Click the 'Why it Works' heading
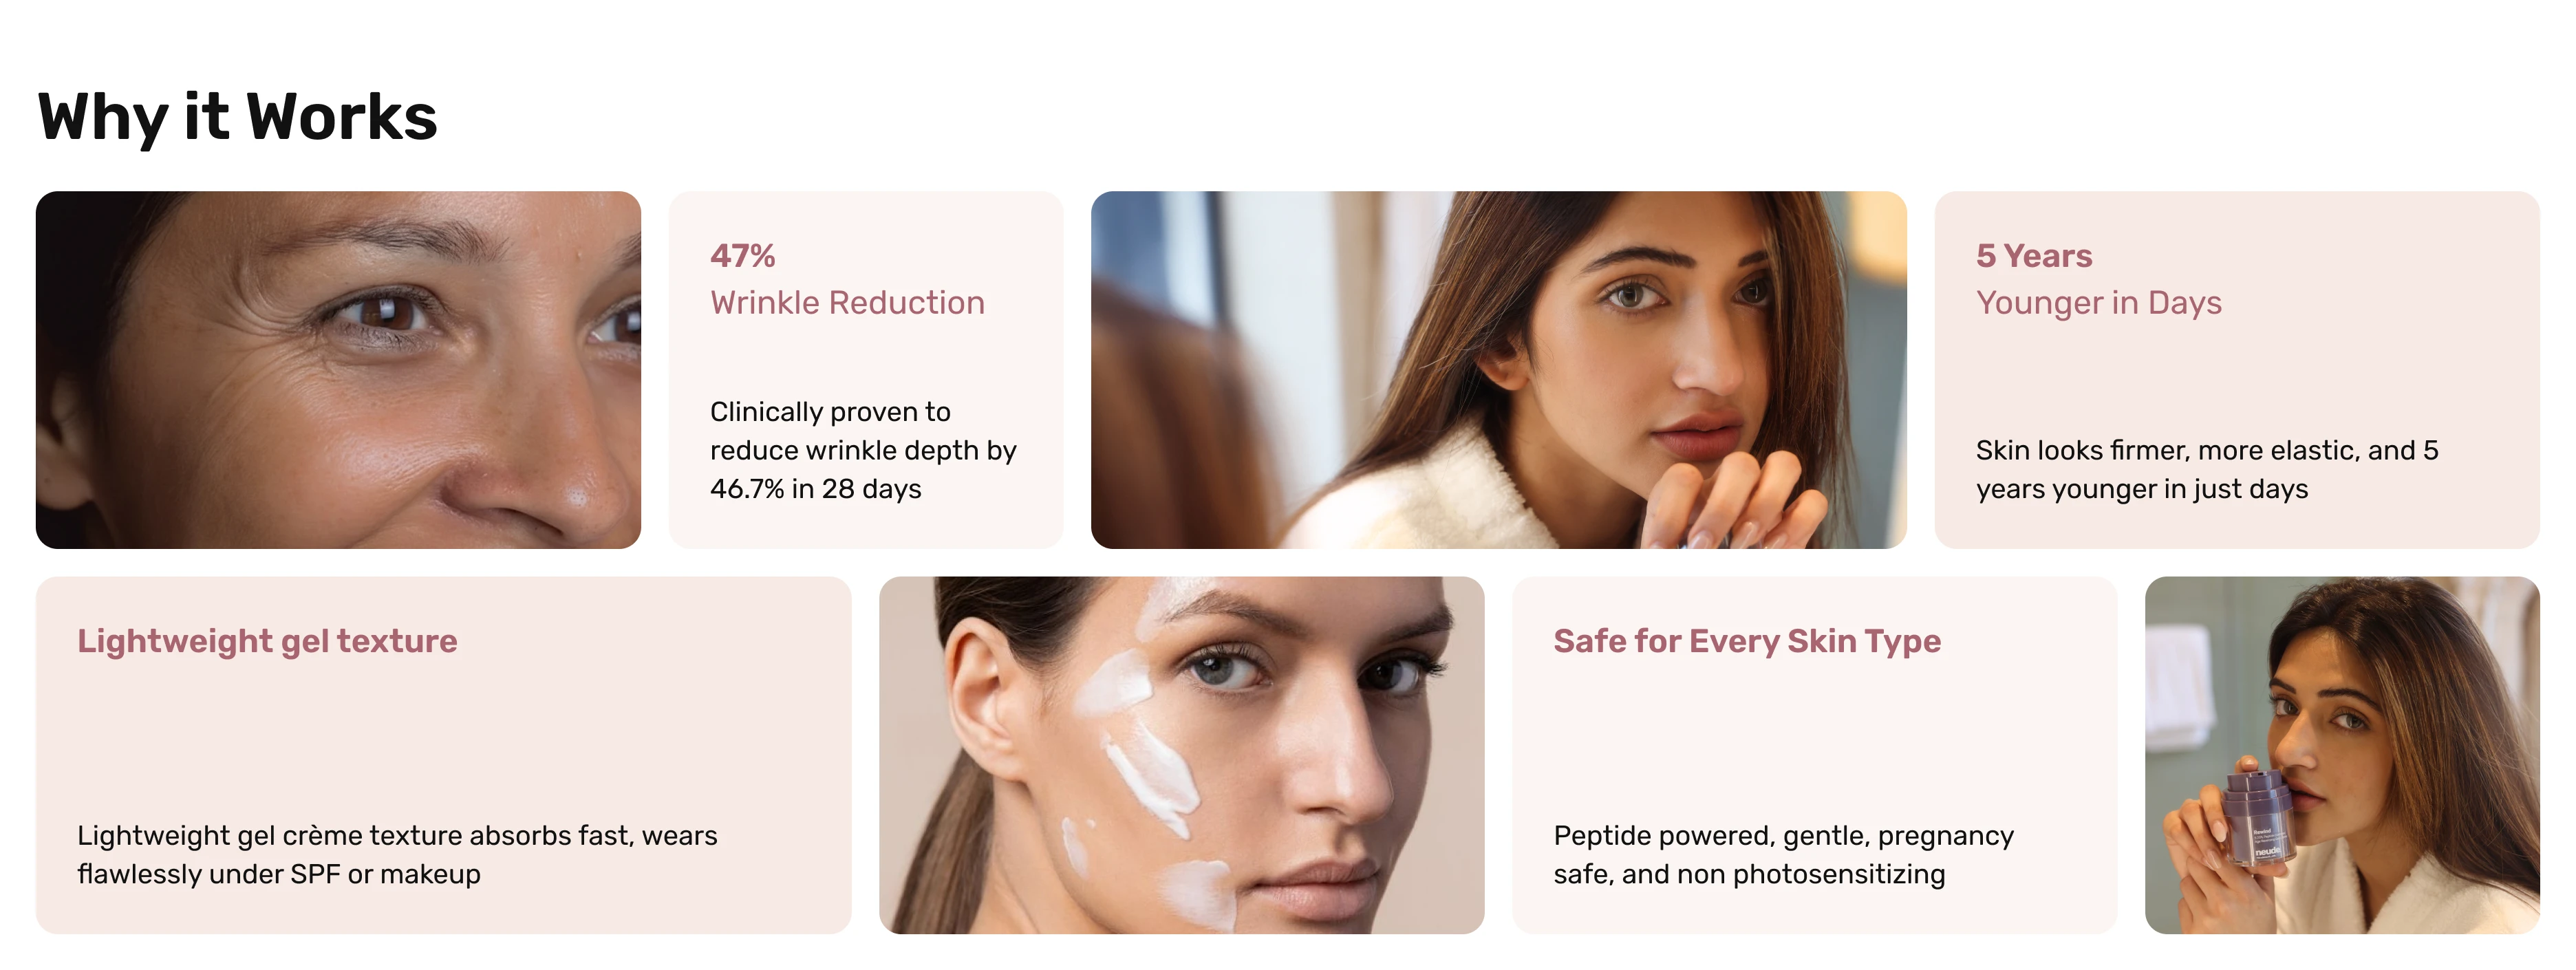 237,117
